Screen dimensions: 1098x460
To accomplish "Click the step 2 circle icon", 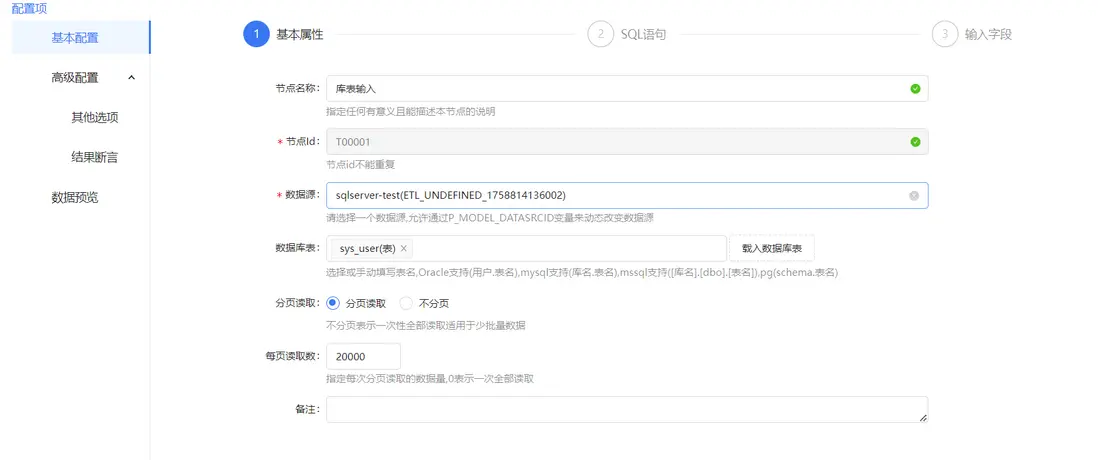I will pos(600,34).
